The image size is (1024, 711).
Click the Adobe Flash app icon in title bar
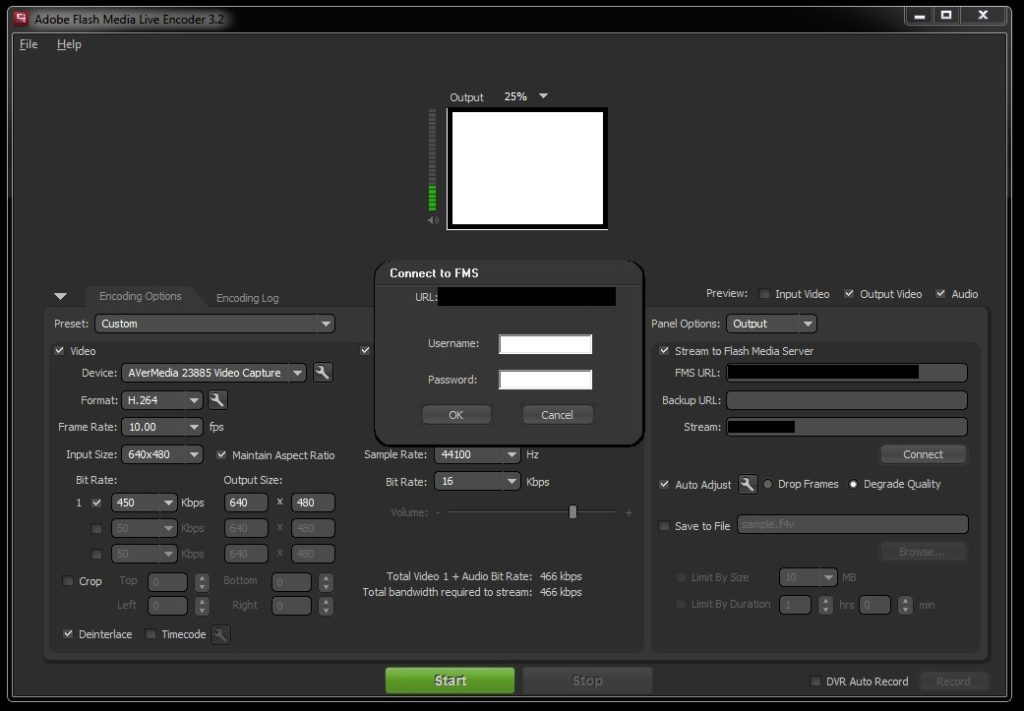pyautogui.click(x=21, y=19)
